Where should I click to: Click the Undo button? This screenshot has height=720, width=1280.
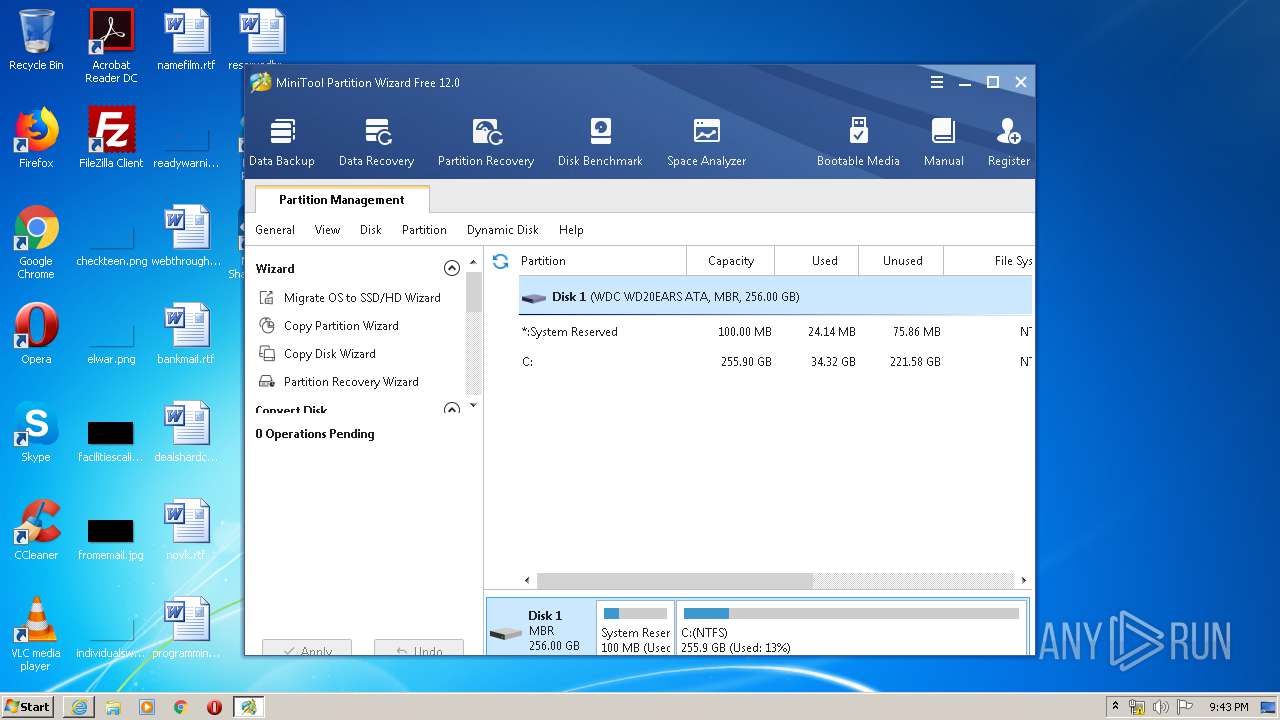point(419,648)
